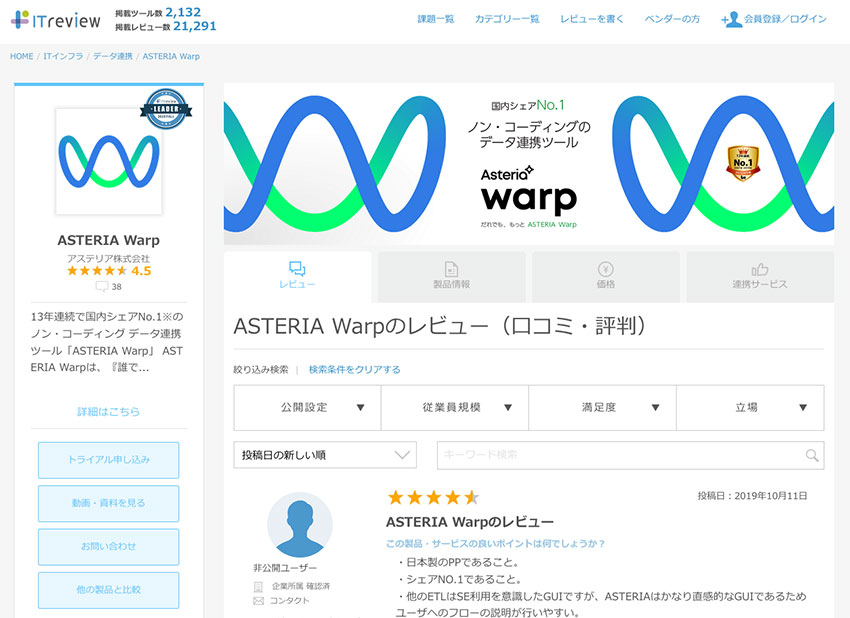Click the speech bubble icon in the レビュー tab
Image resolution: width=850 pixels, height=618 pixels.
297,268
